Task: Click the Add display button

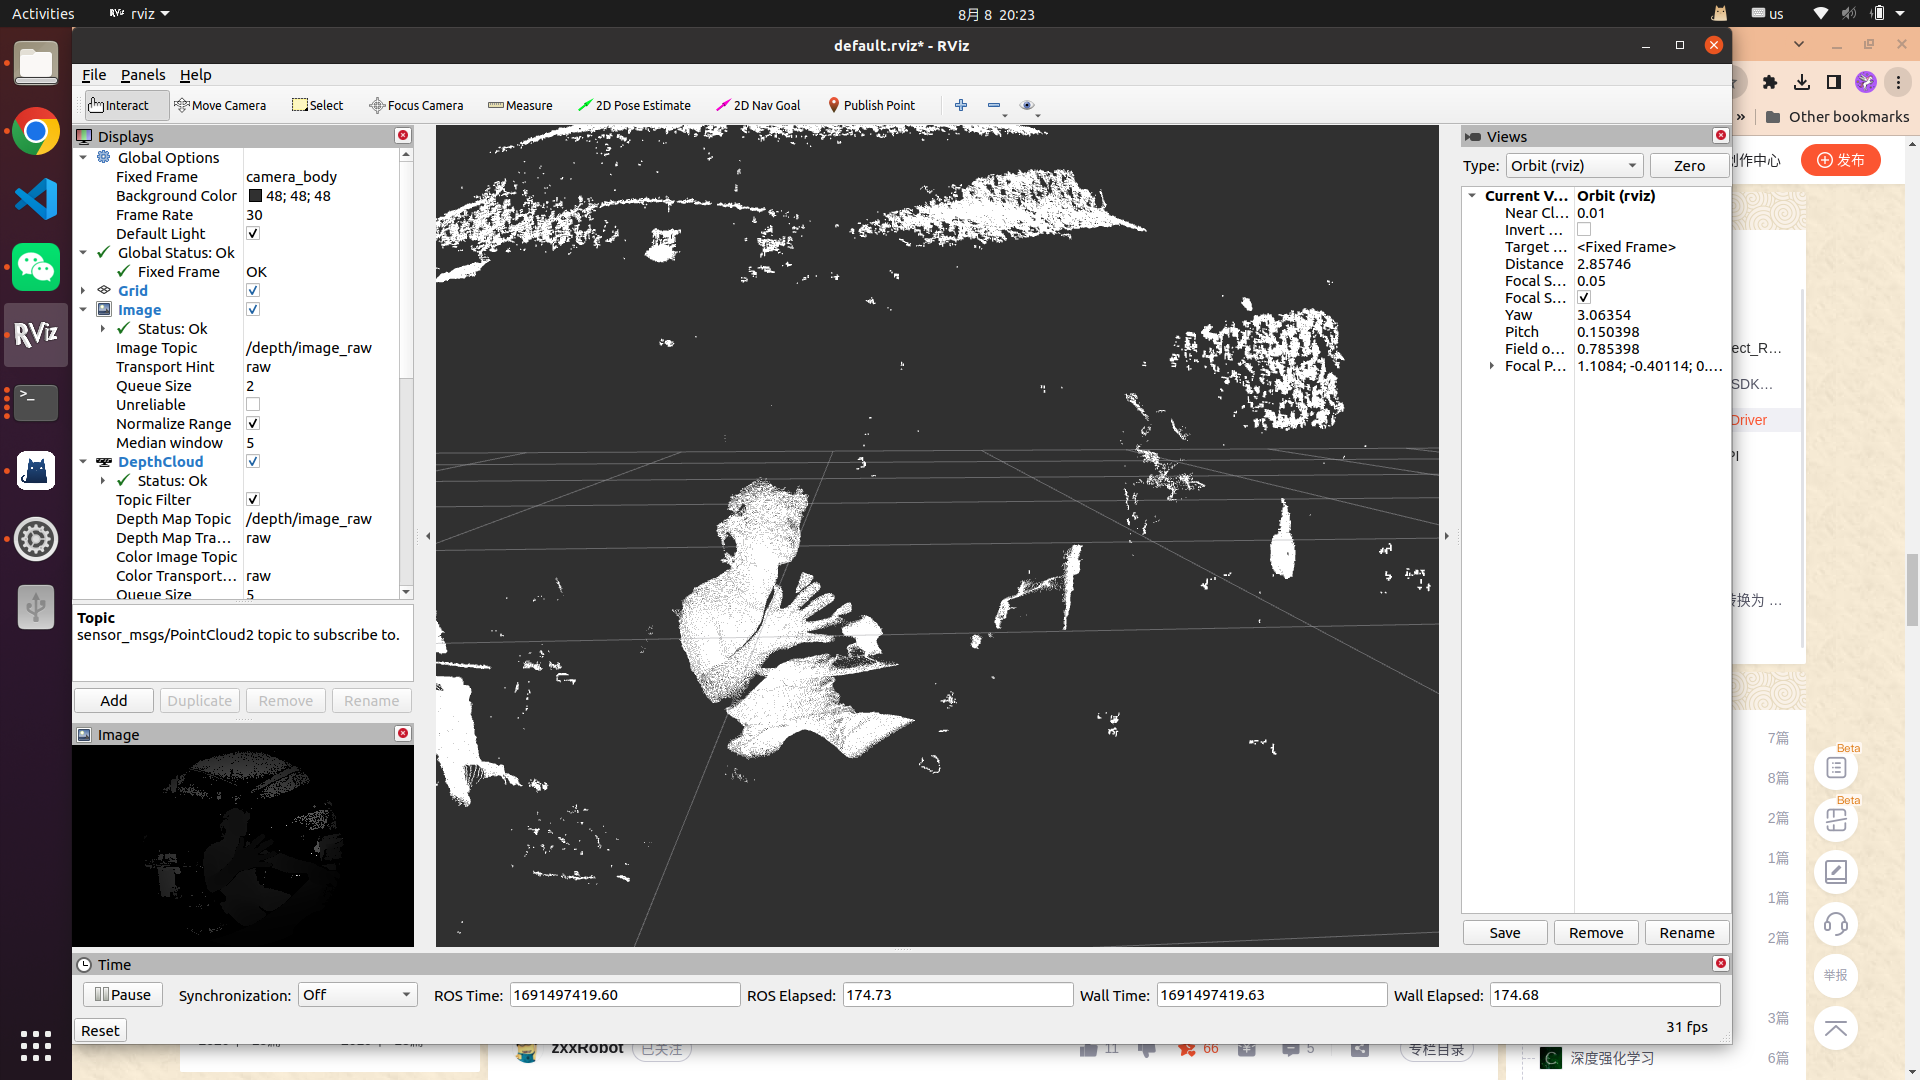Action: [x=114, y=701]
